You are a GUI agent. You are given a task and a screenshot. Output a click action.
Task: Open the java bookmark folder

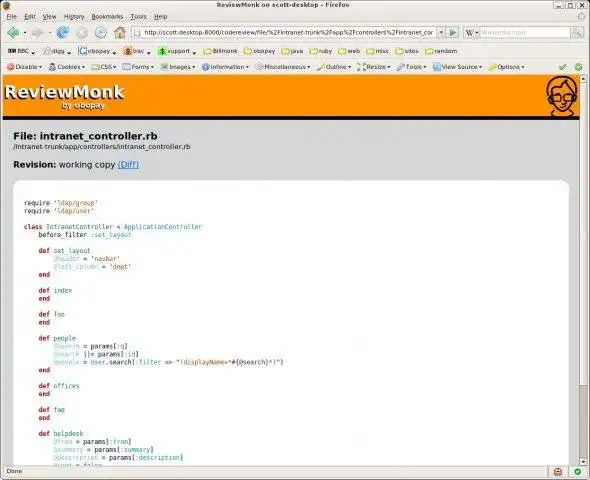(x=292, y=51)
